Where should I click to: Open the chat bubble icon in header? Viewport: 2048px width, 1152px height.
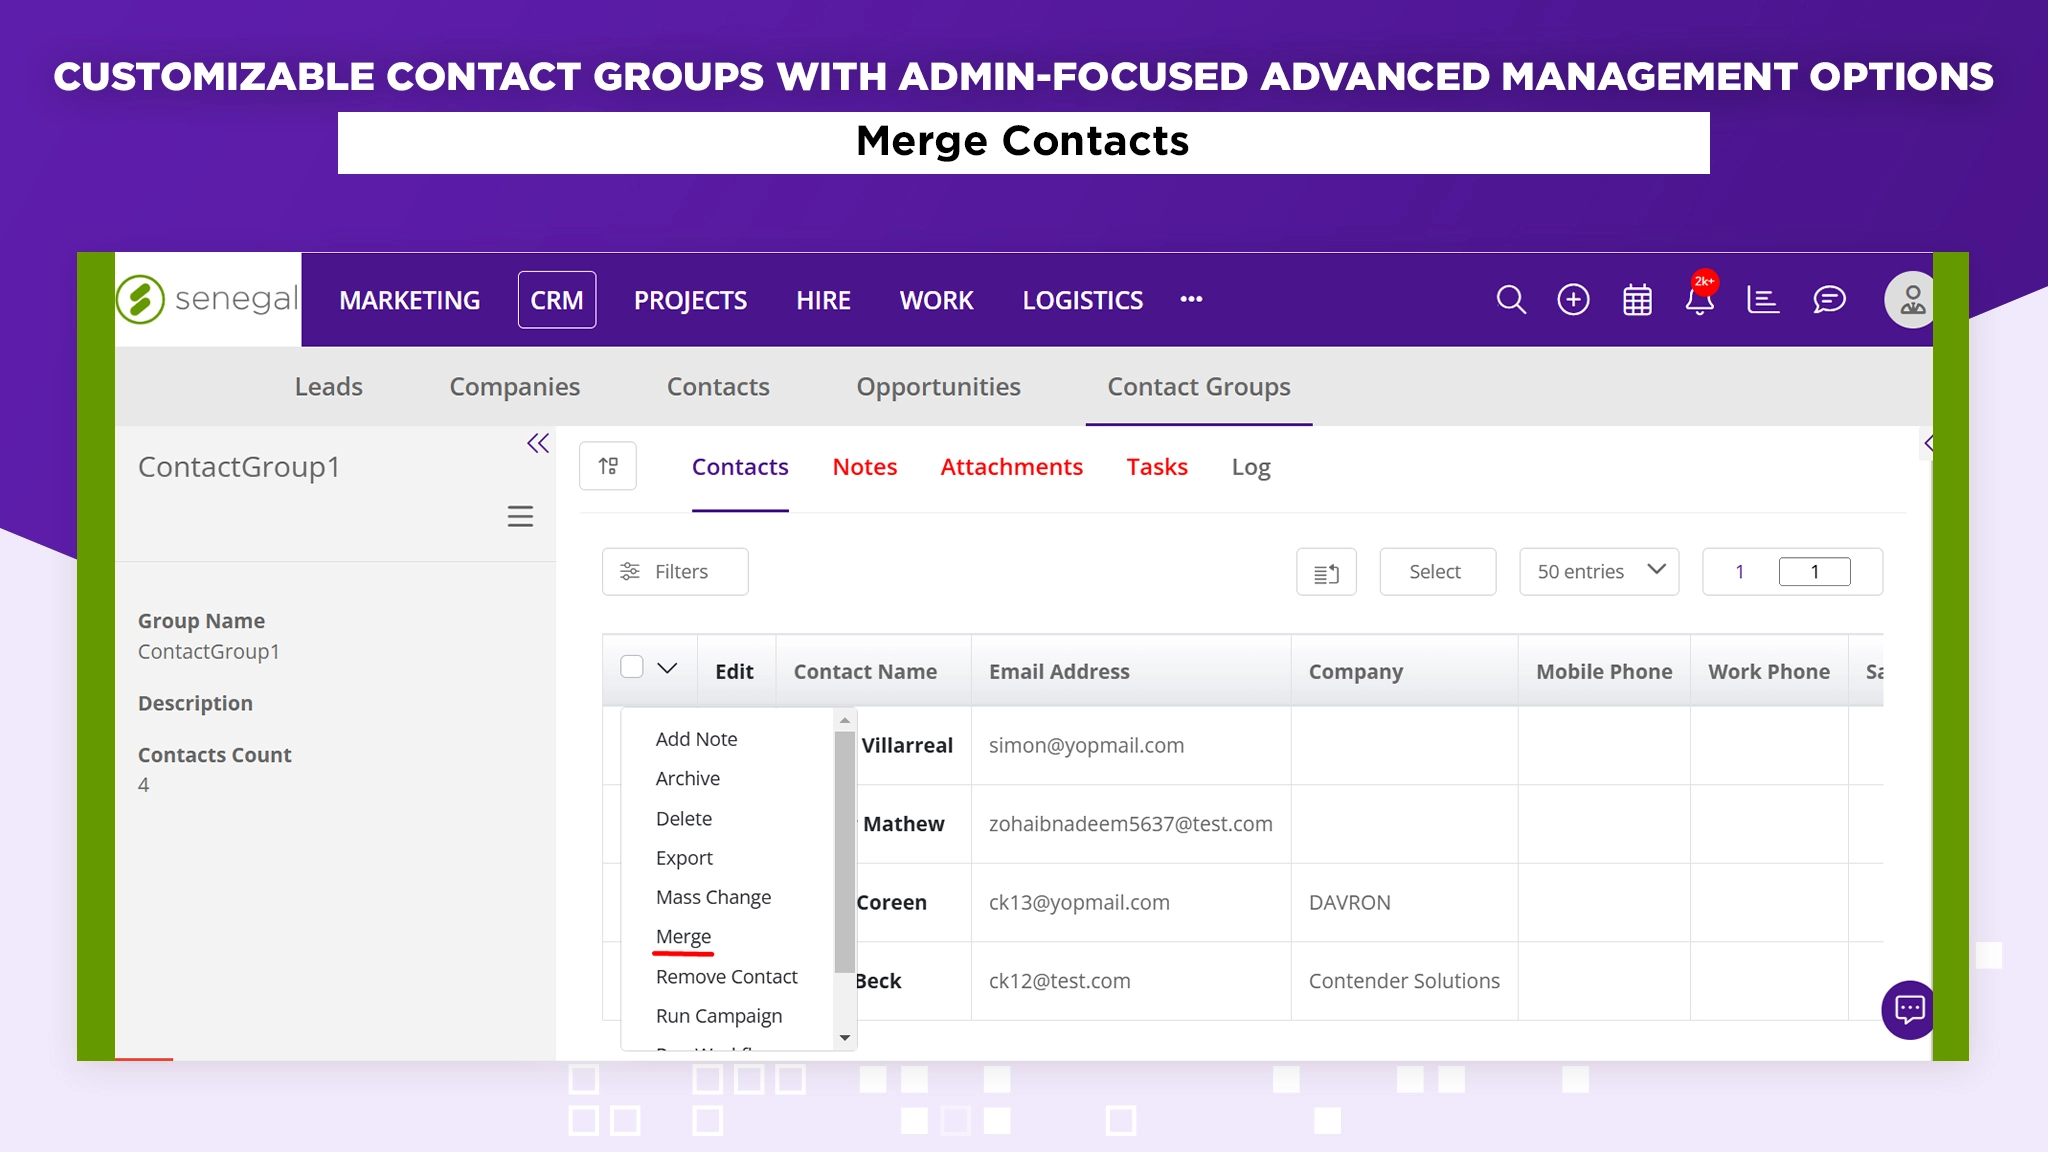tap(1829, 300)
